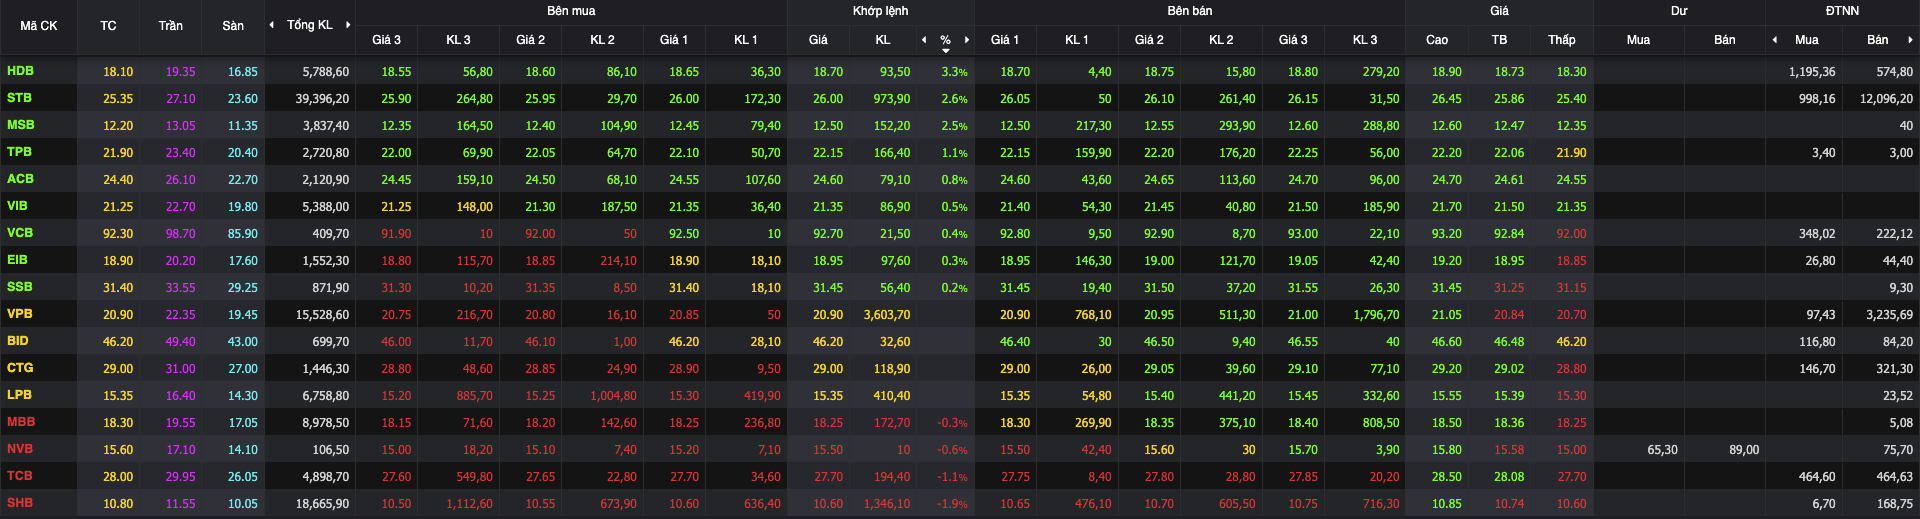Viewport: 1920px width, 519px height.
Task: Click the ĐTNN group header
Action: 1842,11
